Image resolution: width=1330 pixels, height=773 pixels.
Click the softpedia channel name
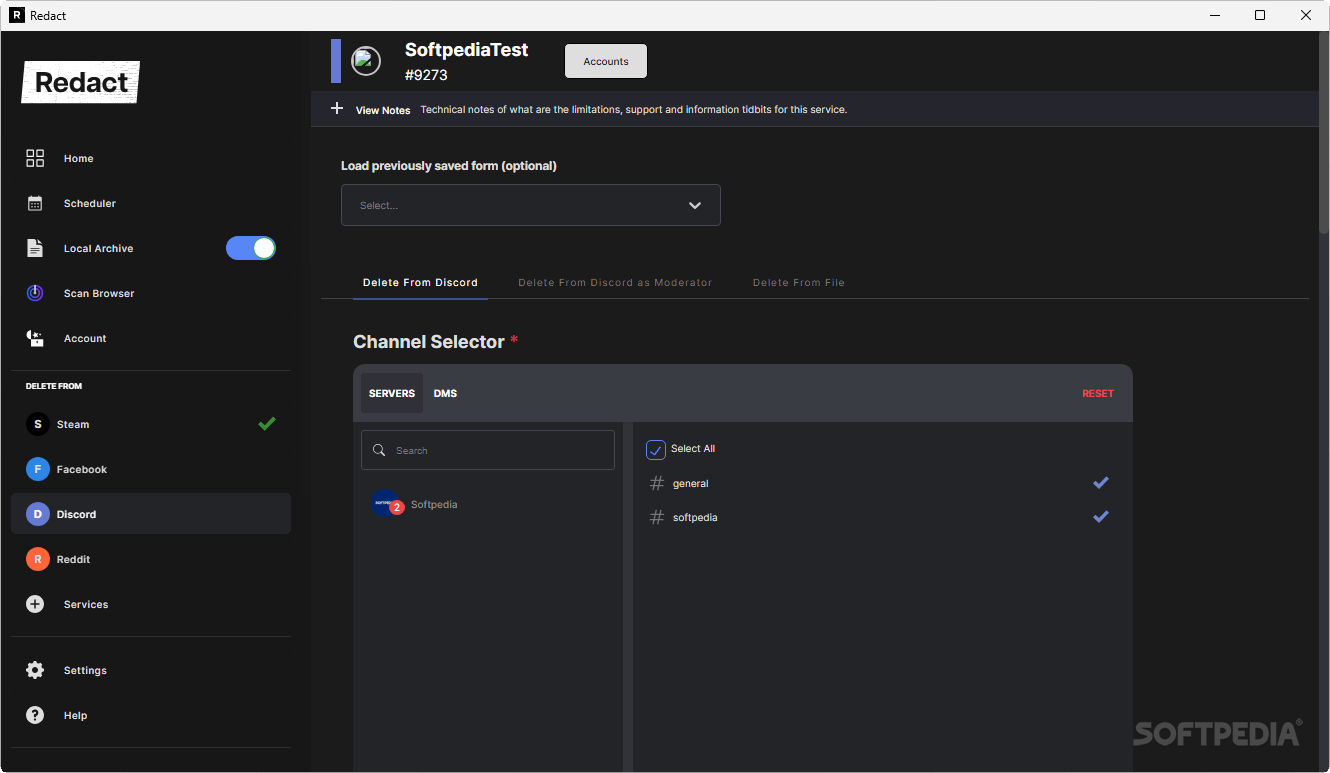point(695,517)
